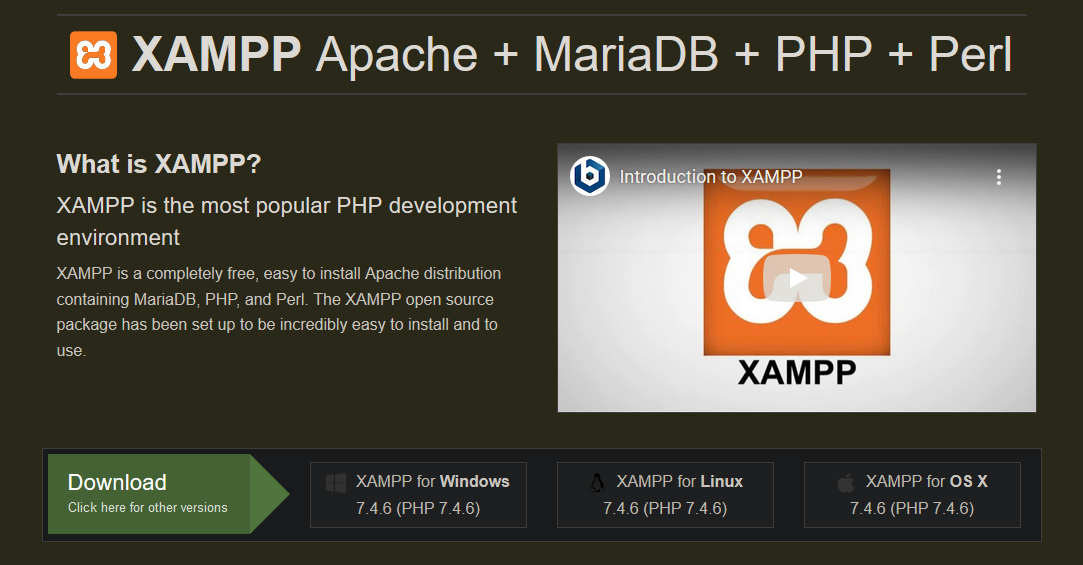Click the Windows logo icon
The height and width of the screenshot is (565, 1083).
point(336,482)
